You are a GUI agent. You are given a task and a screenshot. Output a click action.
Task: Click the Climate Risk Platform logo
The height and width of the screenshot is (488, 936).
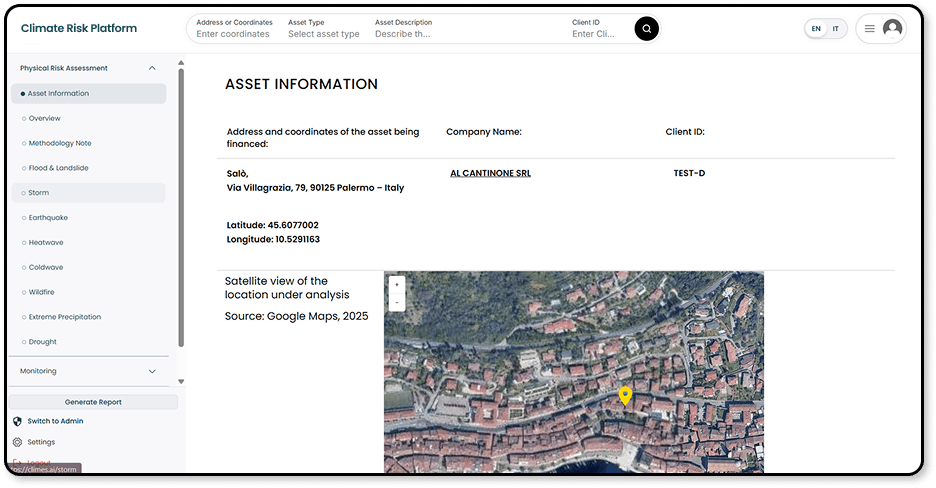[79, 28]
